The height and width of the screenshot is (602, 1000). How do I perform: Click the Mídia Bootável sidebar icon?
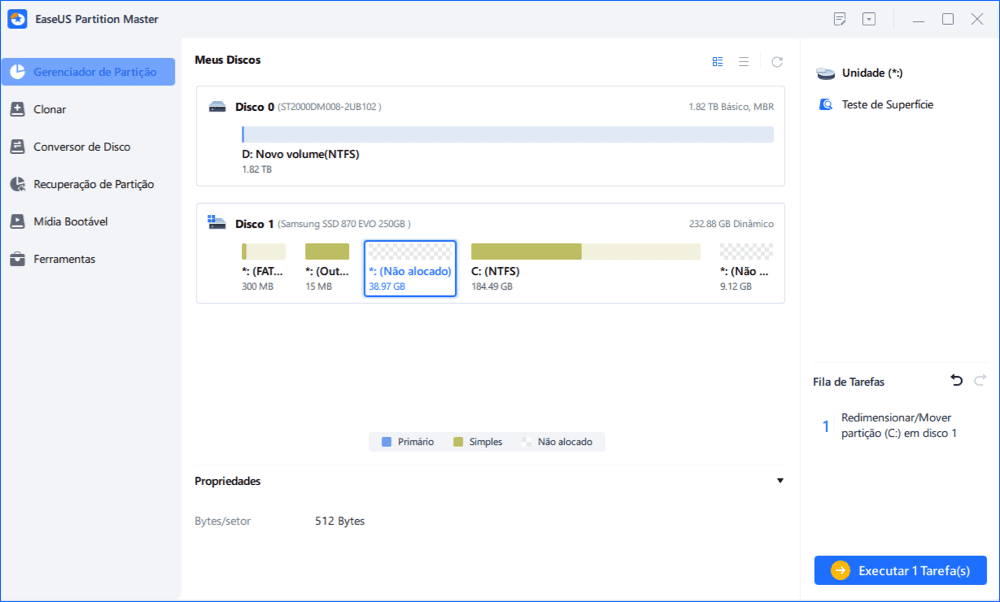[17, 221]
